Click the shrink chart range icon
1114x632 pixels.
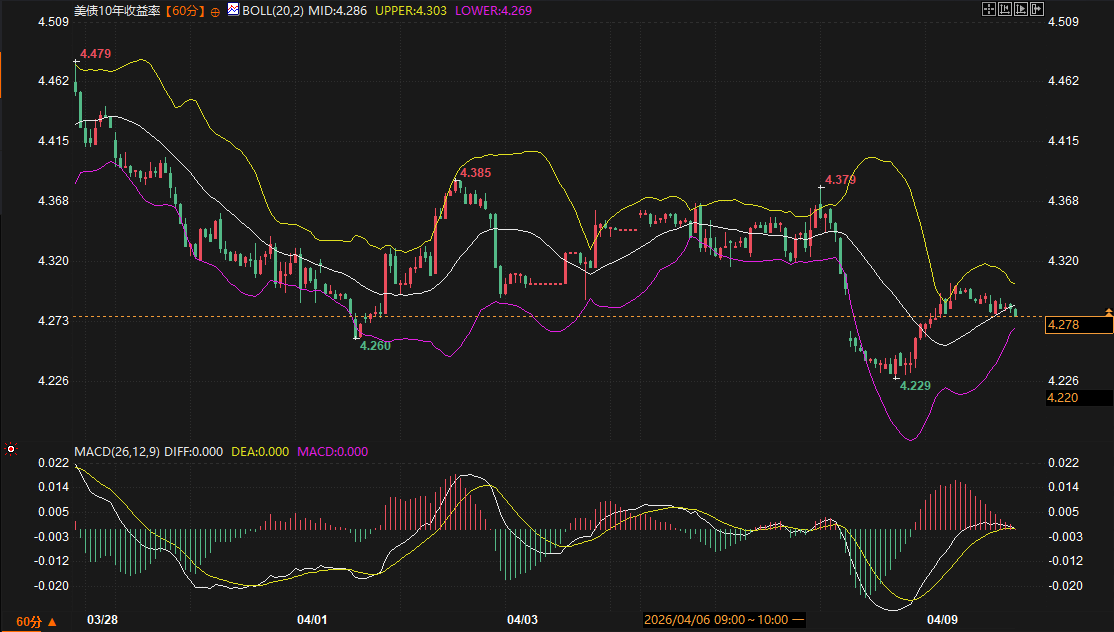1005,9
